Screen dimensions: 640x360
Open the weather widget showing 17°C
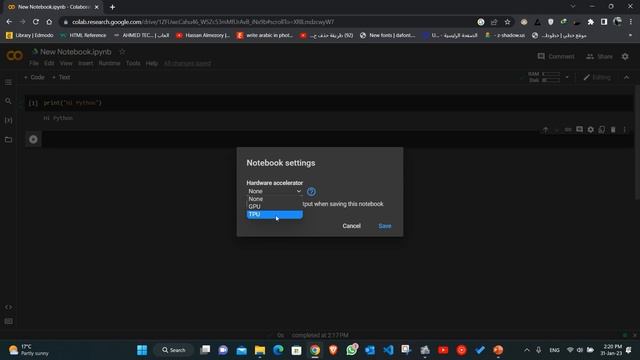[x=29, y=350]
